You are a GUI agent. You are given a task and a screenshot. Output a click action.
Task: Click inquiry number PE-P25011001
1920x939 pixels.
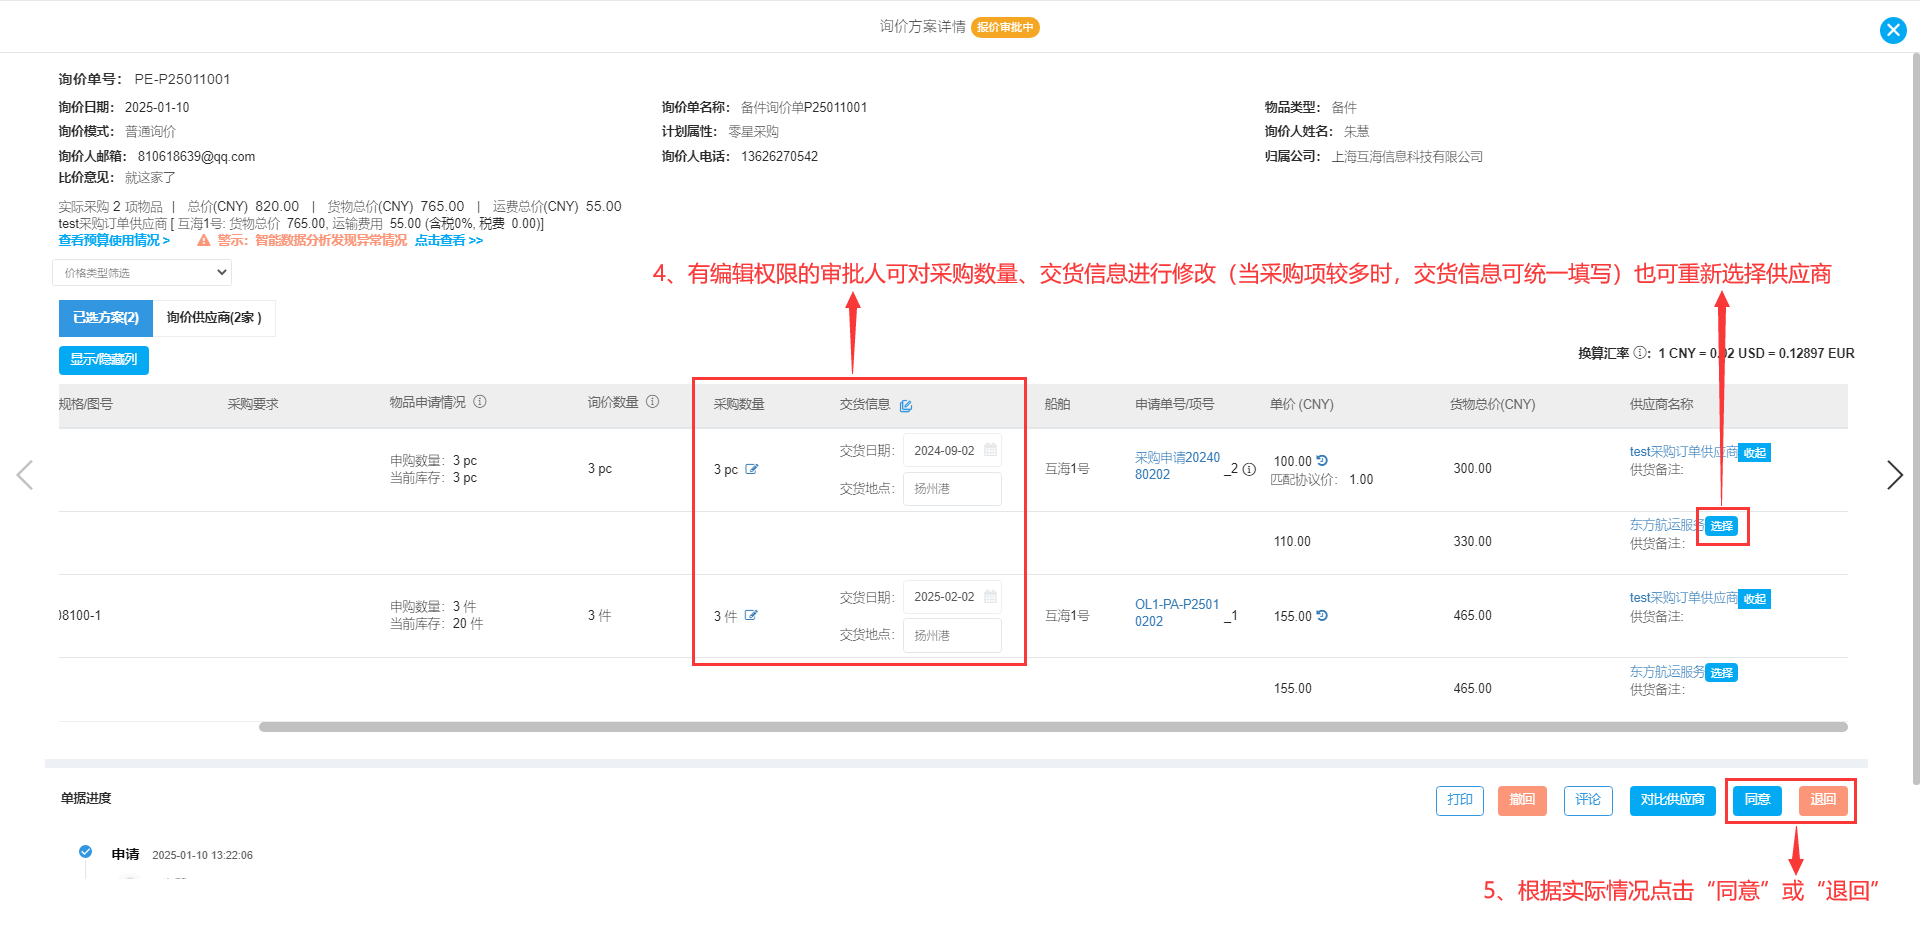[182, 79]
